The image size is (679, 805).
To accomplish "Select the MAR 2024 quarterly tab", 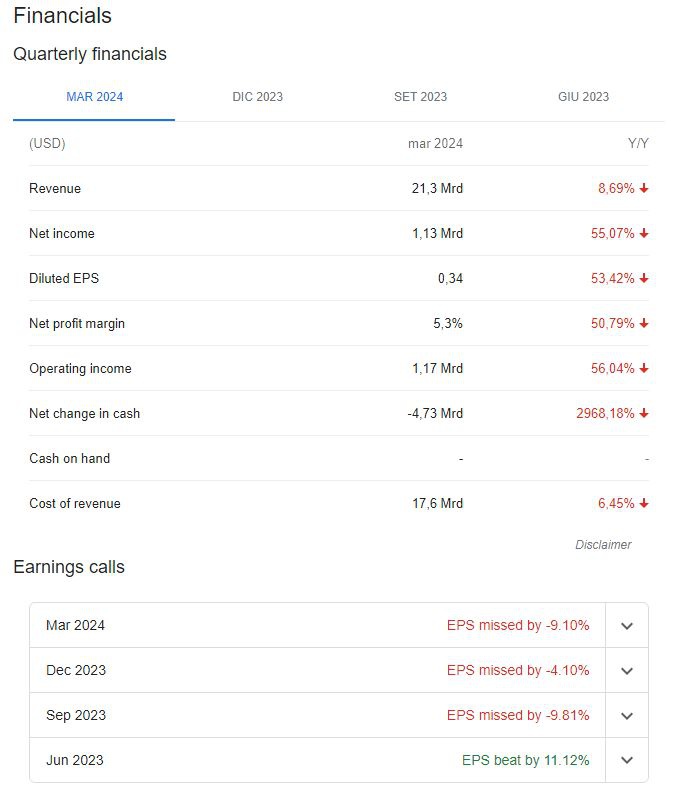I will pyautogui.click(x=94, y=97).
